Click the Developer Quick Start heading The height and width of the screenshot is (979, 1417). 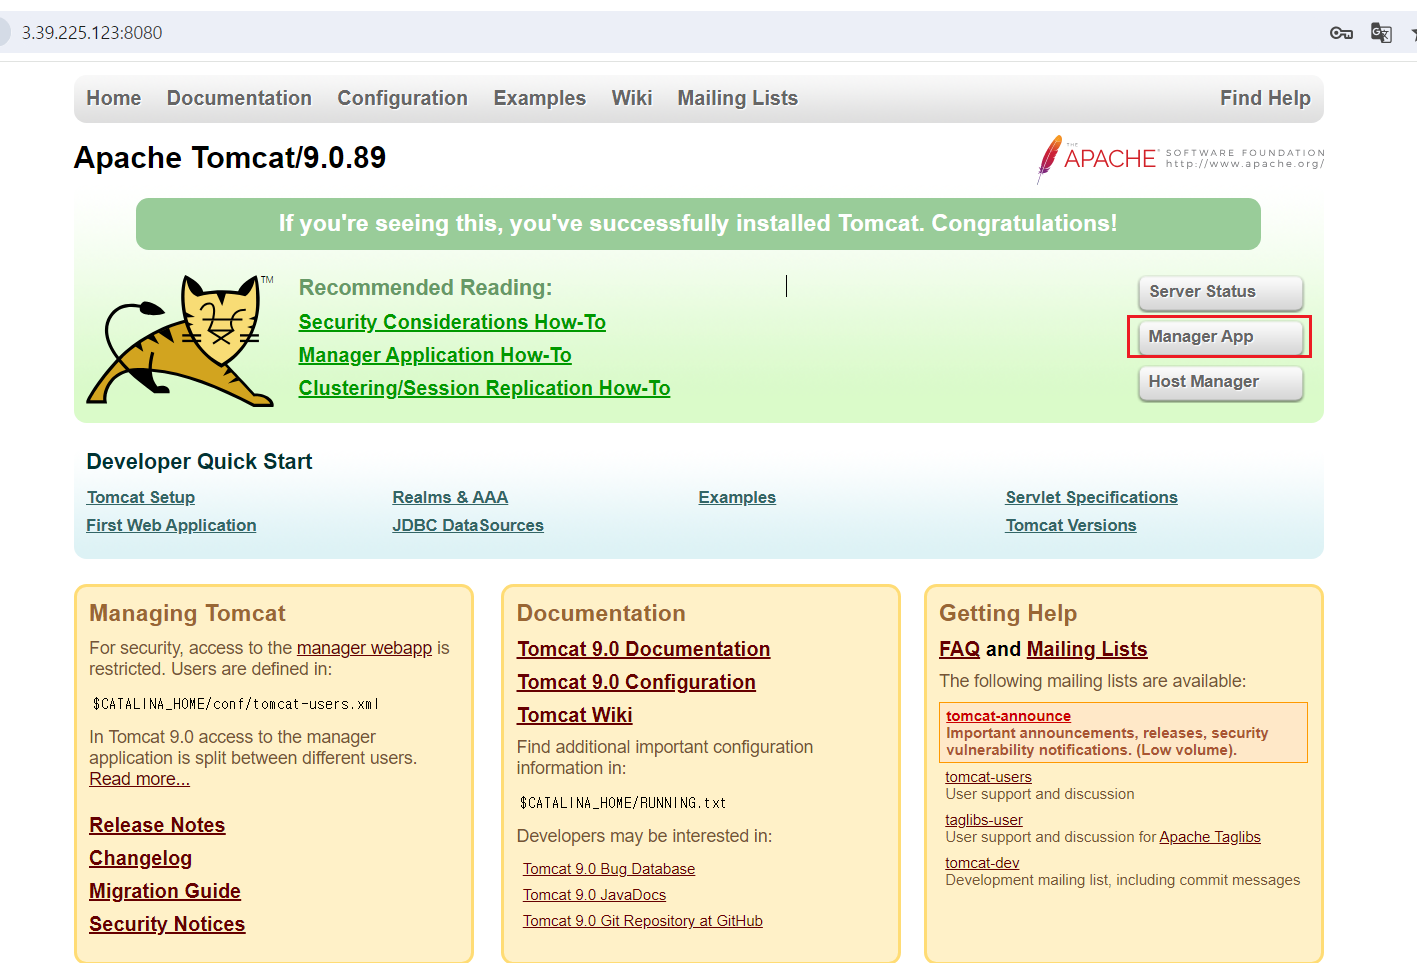199,462
